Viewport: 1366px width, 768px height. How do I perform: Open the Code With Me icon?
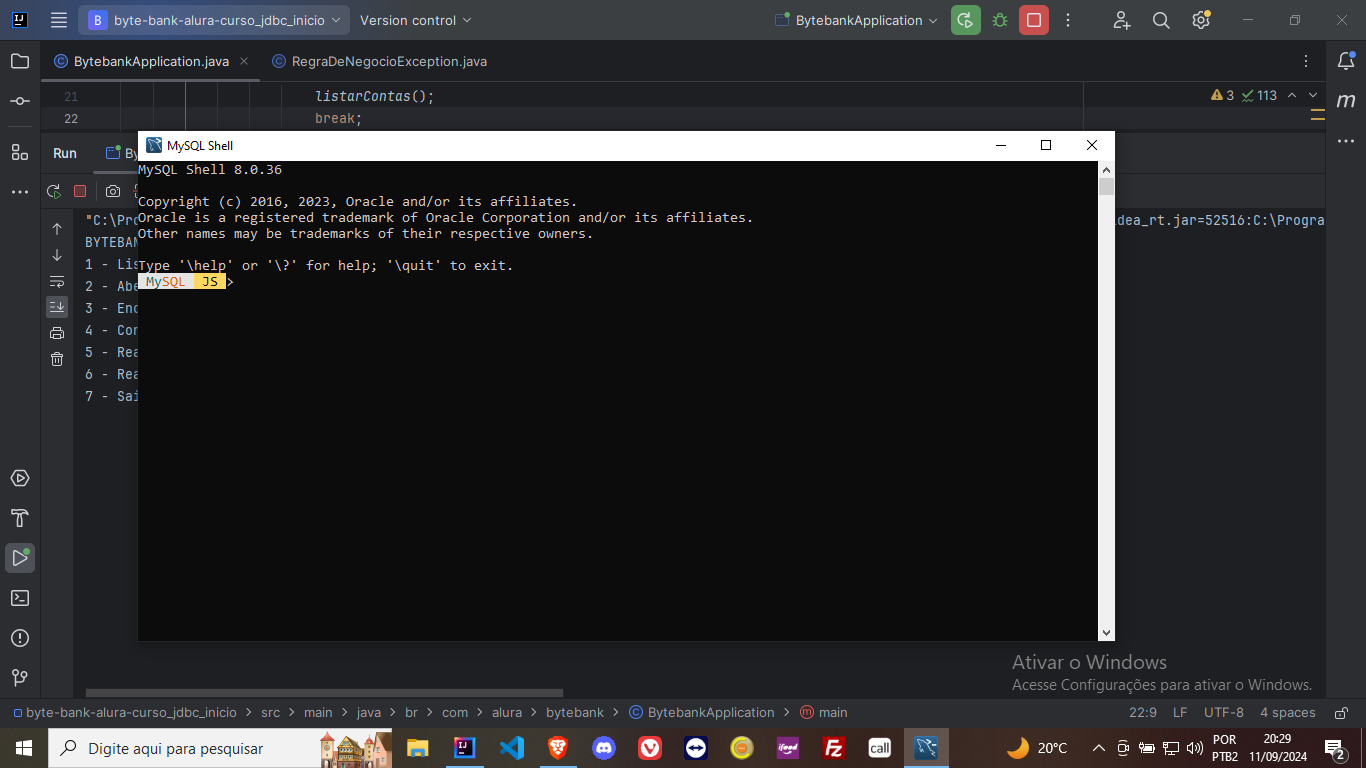tap(1121, 20)
